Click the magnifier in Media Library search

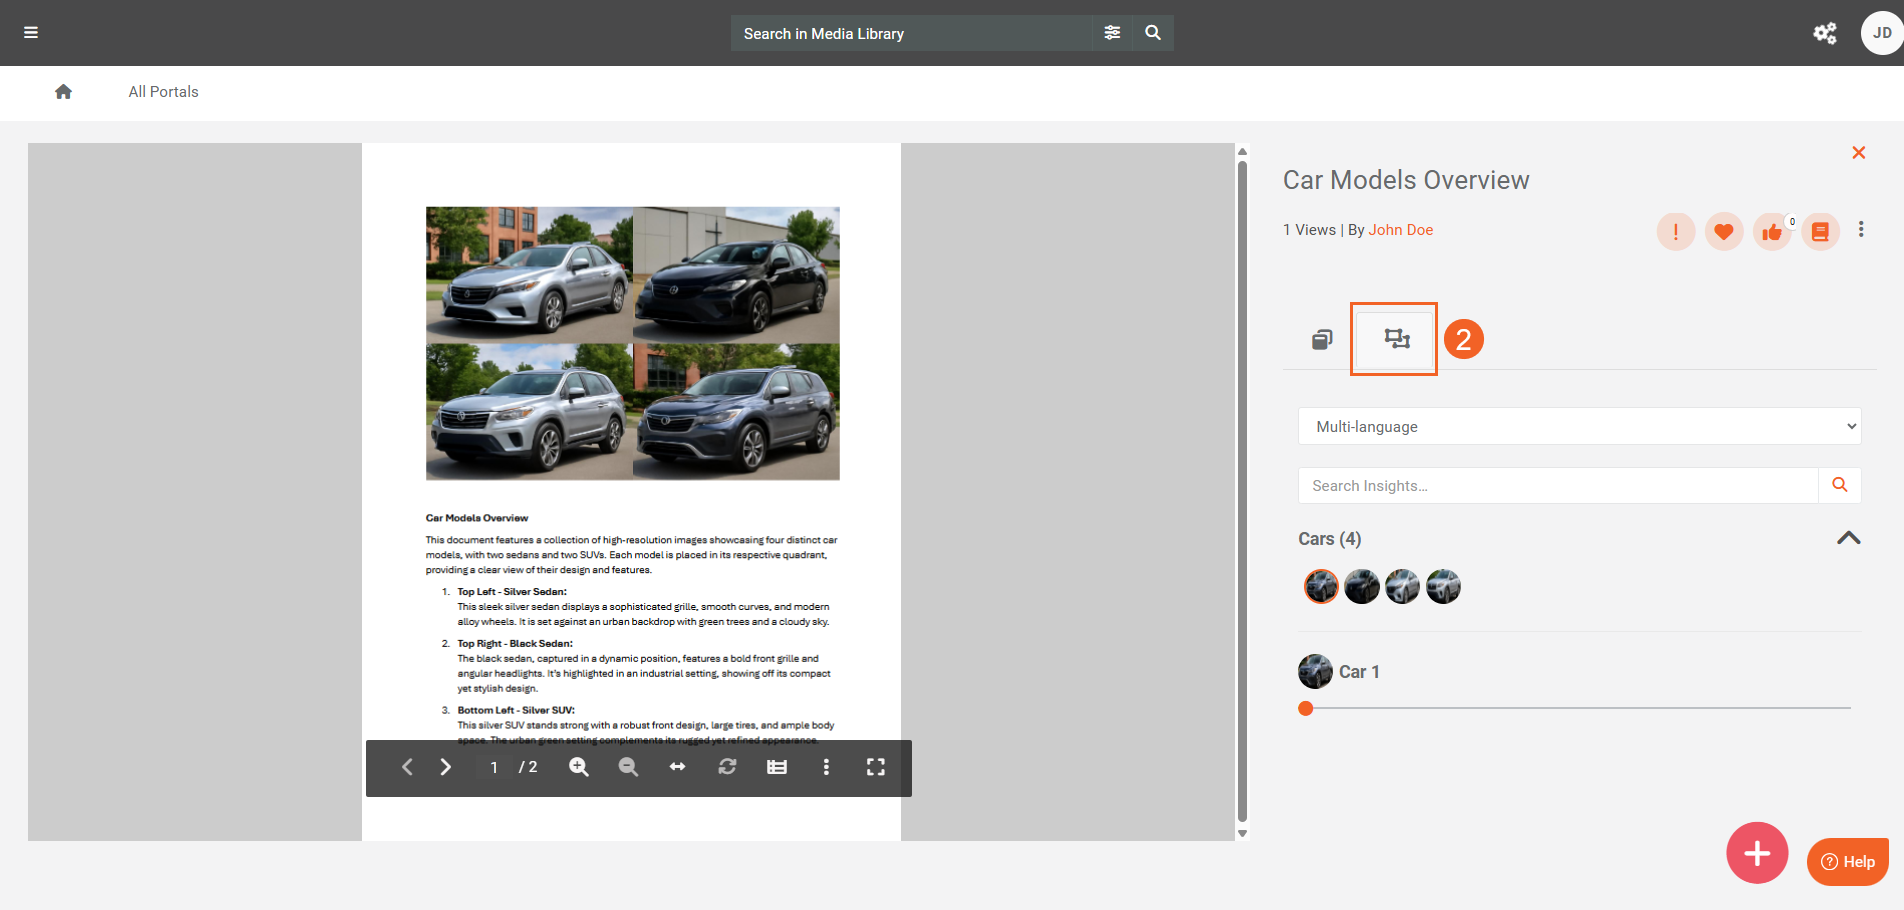(1153, 33)
